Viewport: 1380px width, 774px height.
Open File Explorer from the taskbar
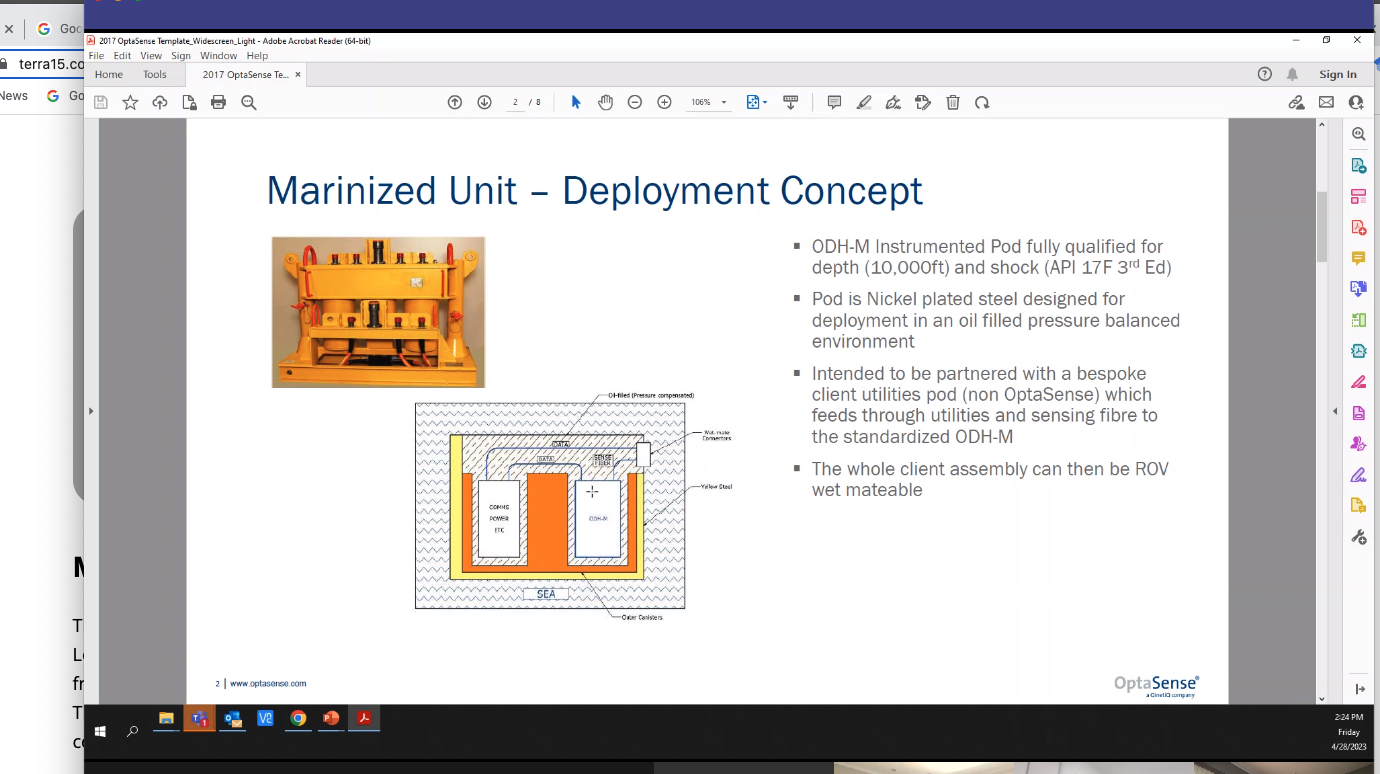point(166,719)
